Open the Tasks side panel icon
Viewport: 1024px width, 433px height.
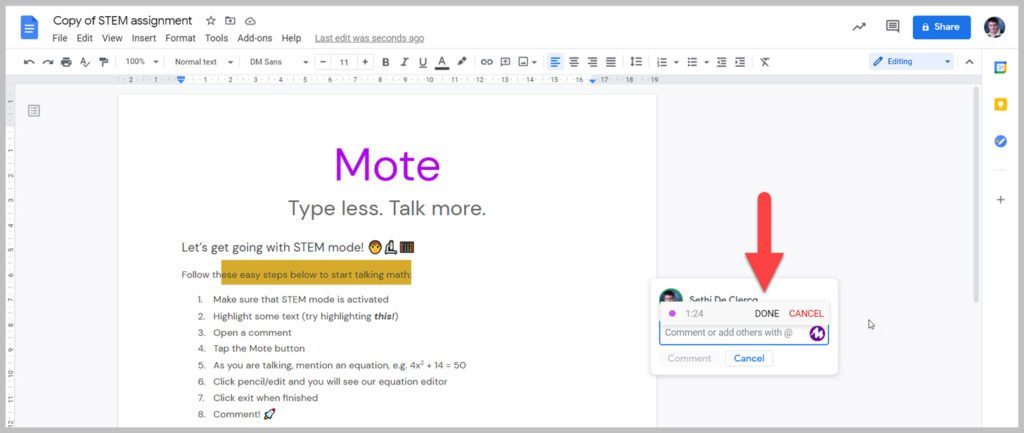[1000, 141]
